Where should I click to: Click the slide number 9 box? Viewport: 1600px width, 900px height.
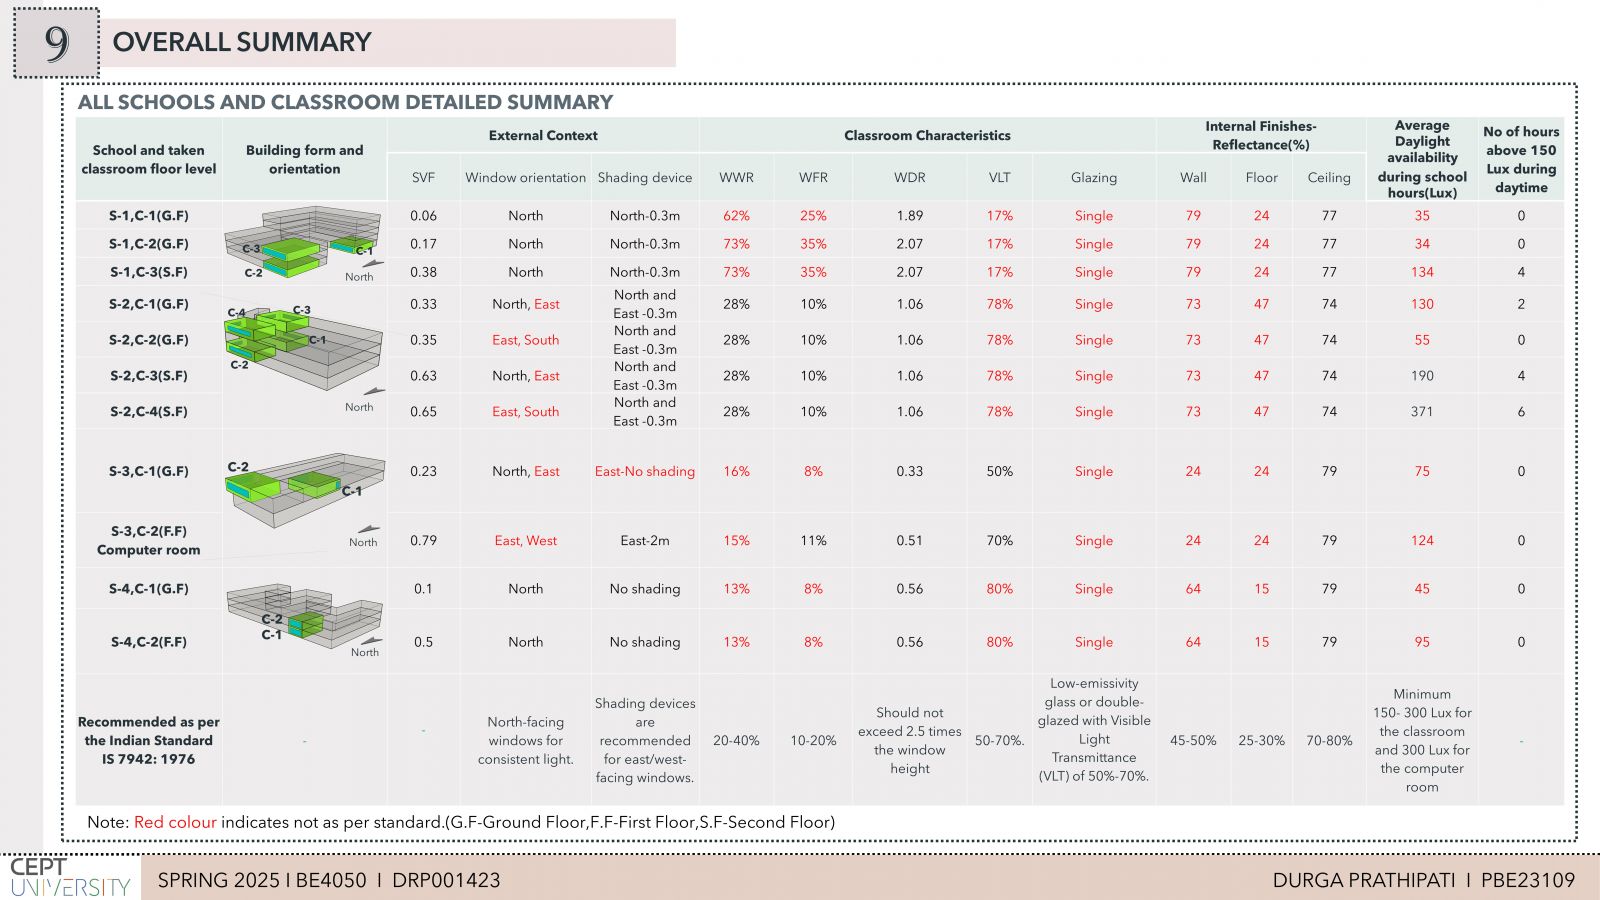[x=56, y=43]
